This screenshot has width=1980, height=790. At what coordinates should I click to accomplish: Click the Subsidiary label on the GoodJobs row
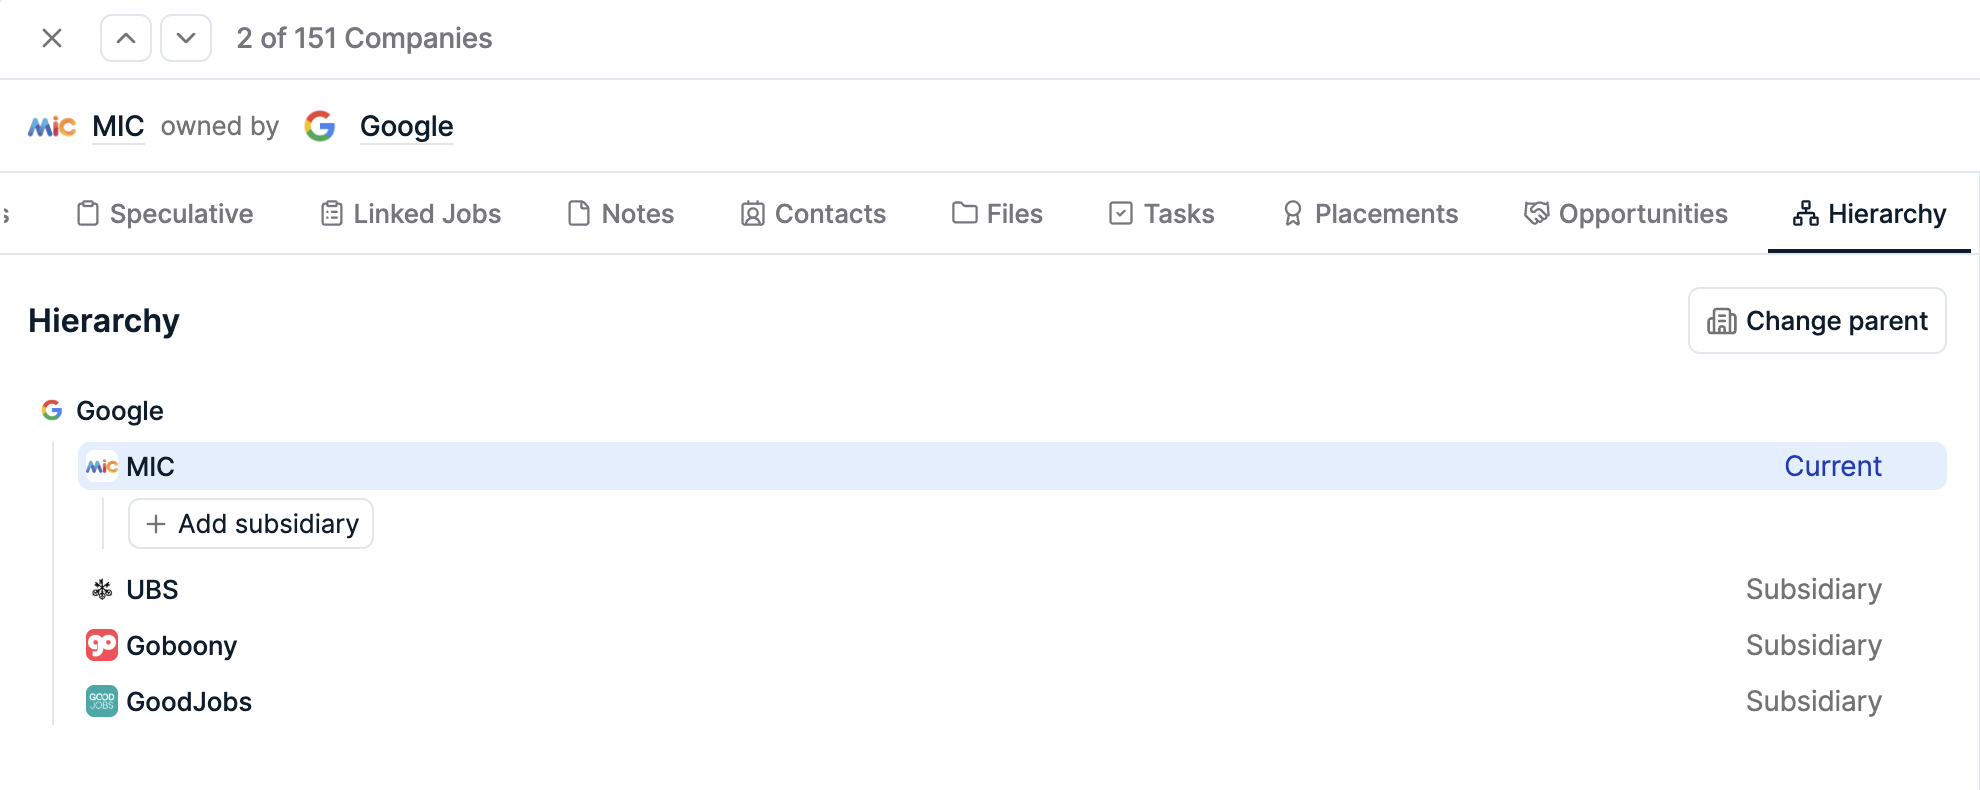(x=1814, y=702)
